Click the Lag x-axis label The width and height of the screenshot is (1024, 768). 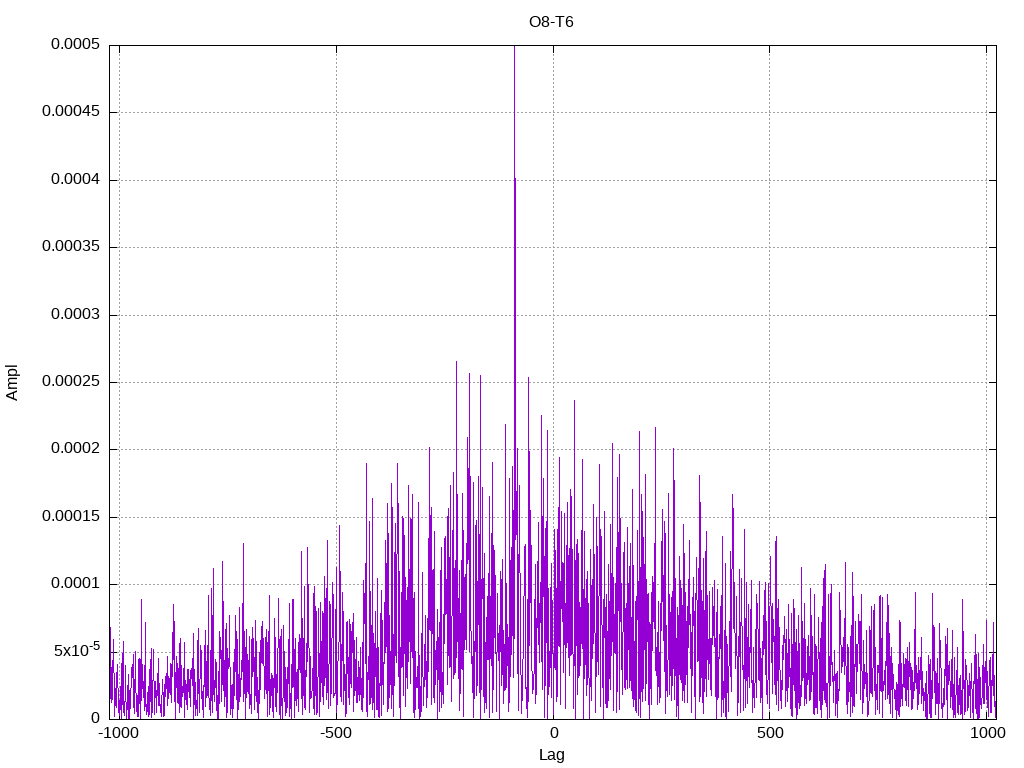(x=551, y=755)
